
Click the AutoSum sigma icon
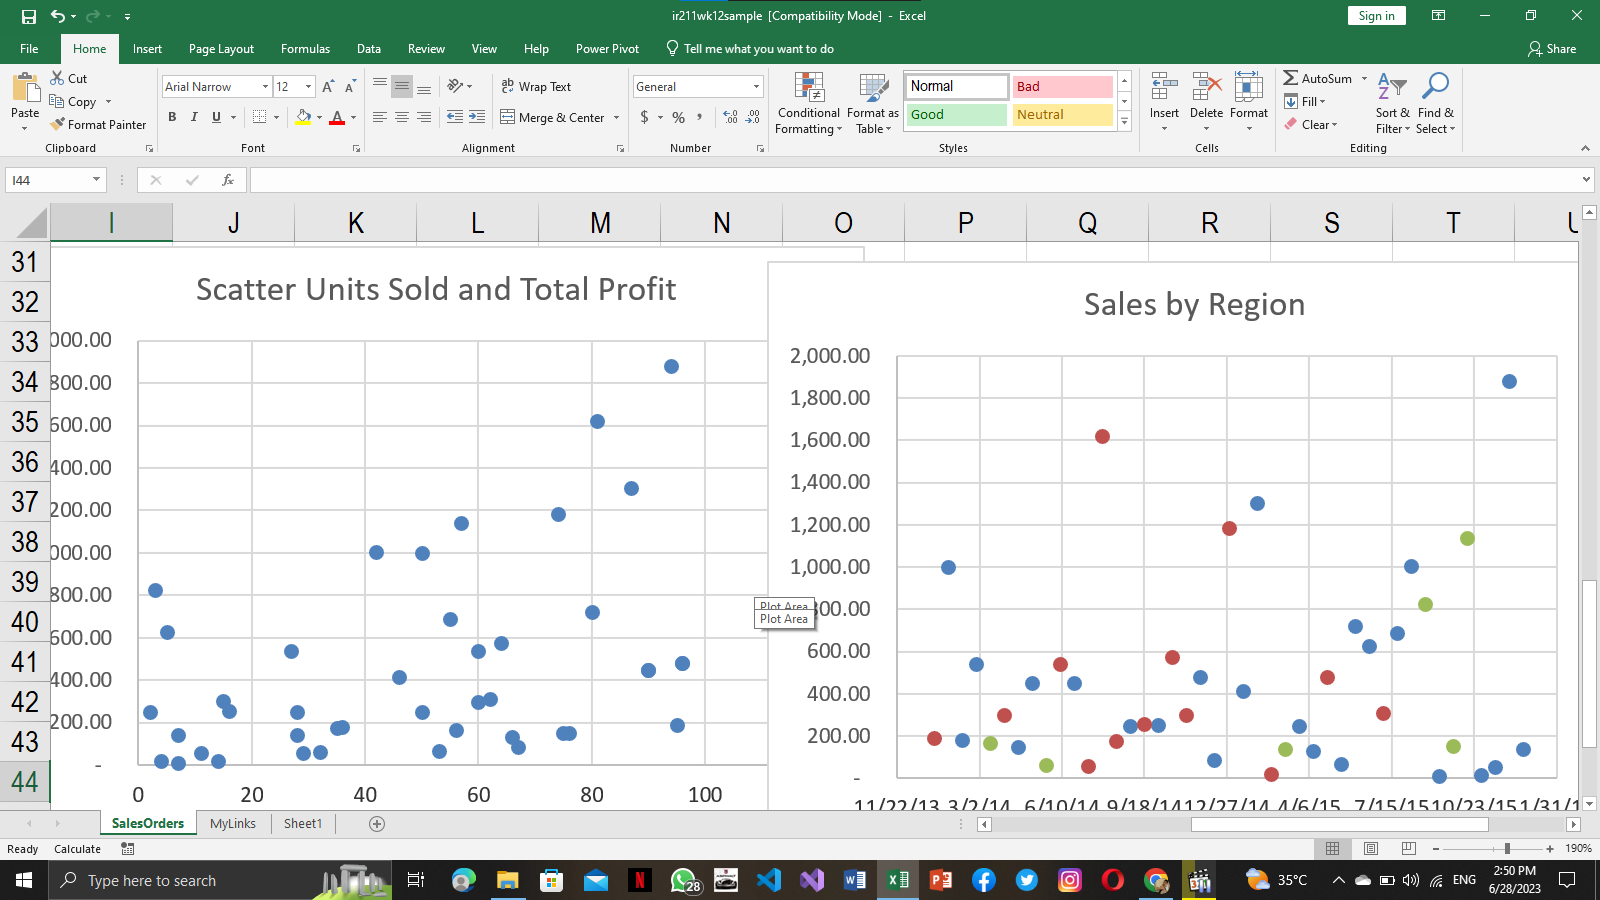tap(1291, 78)
